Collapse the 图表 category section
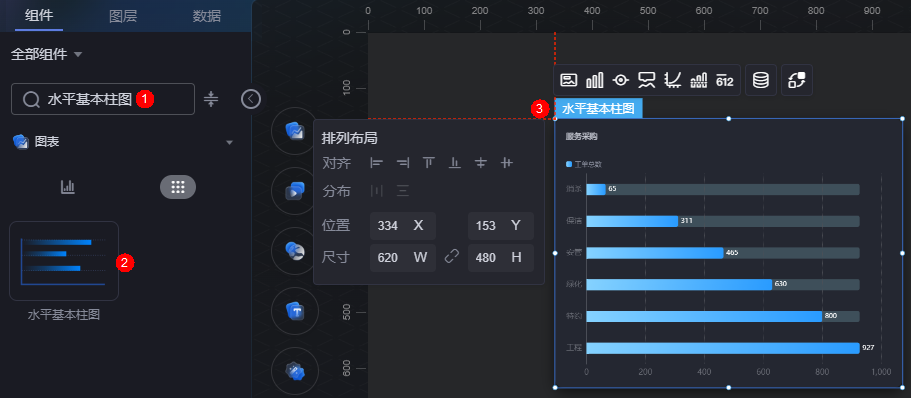 click(x=229, y=142)
